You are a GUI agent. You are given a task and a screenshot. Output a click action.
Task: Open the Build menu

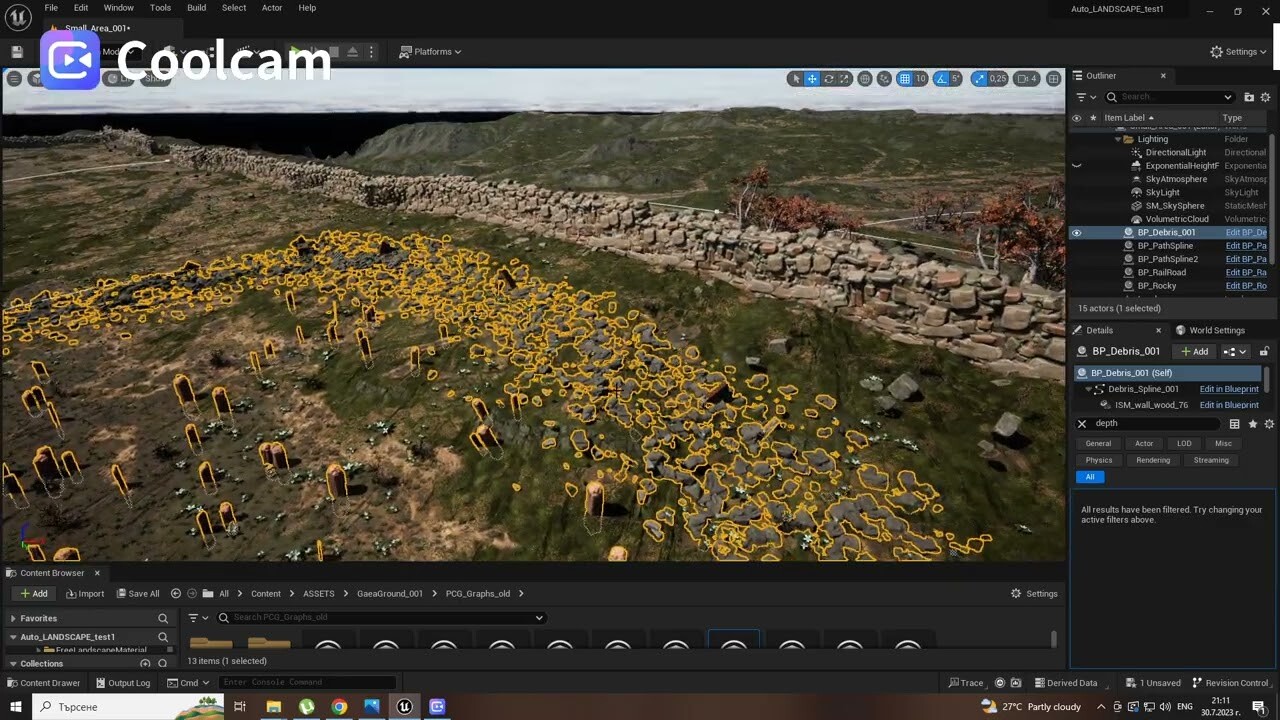(x=196, y=8)
